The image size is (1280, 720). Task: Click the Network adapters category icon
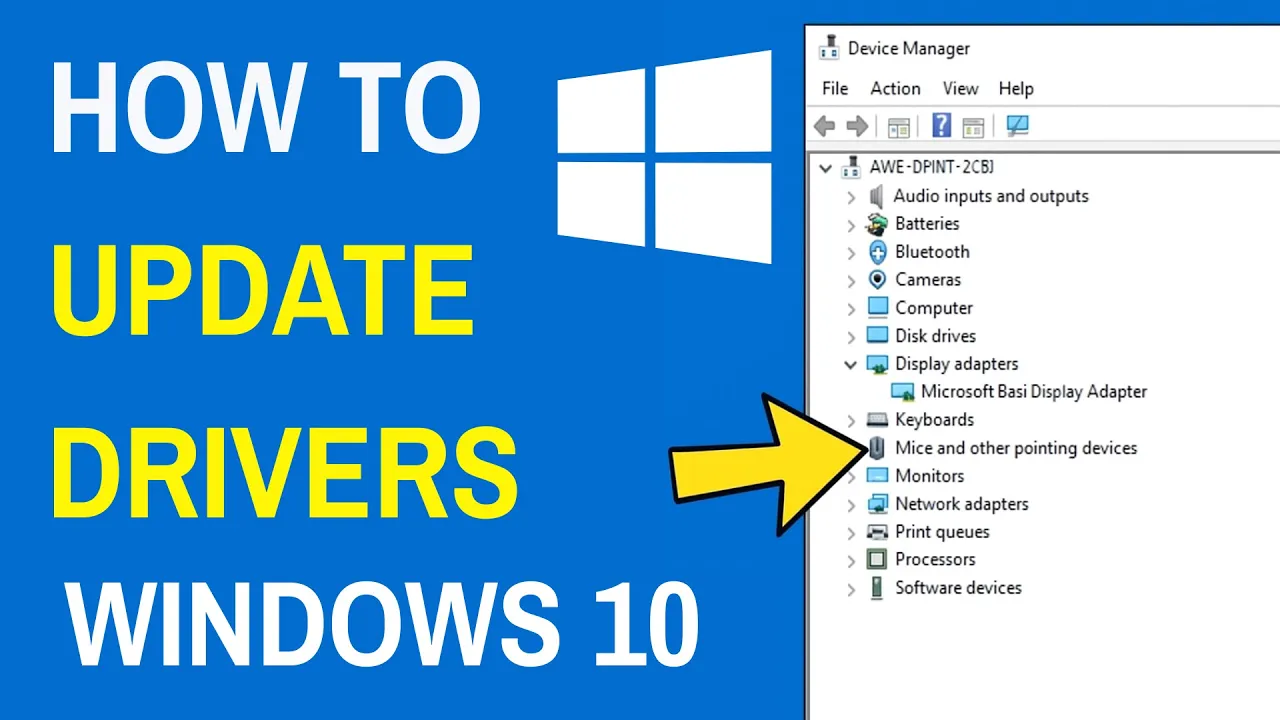coord(876,504)
